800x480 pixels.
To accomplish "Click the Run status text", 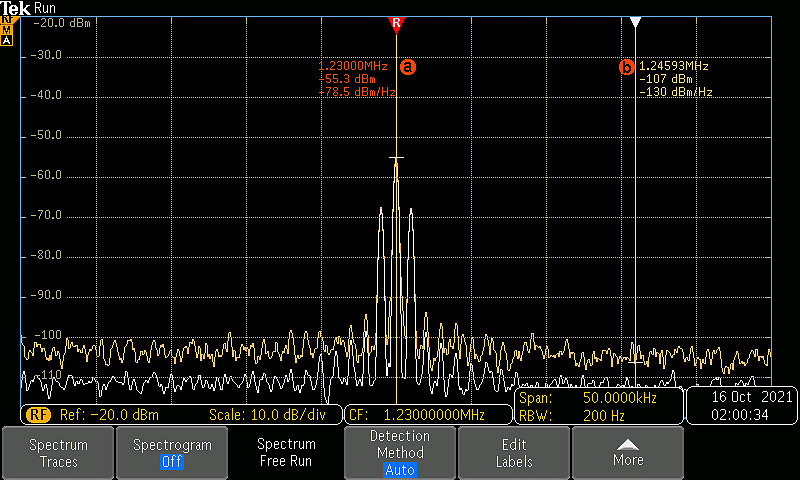I will click(x=45, y=8).
